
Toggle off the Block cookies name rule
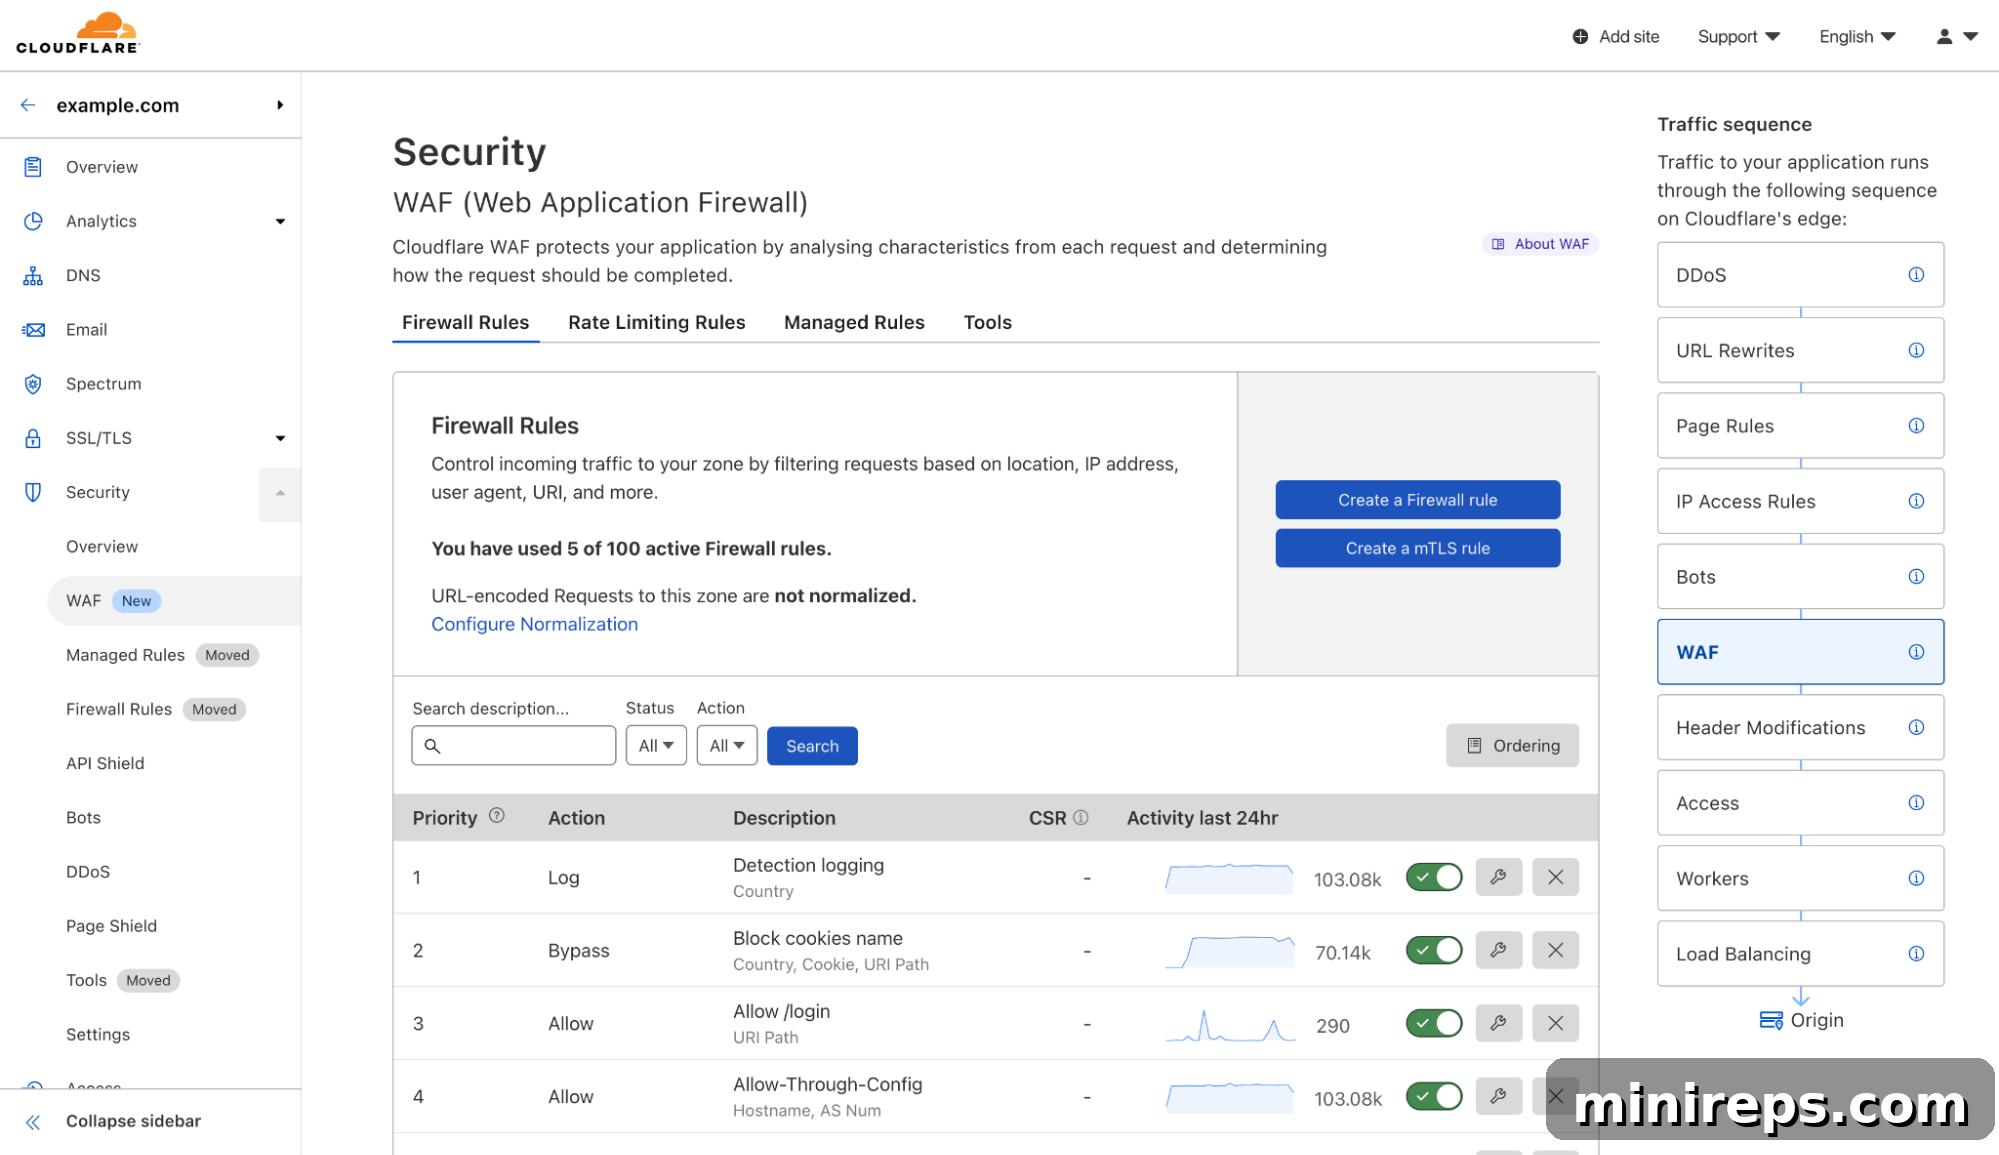[x=1434, y=950]
